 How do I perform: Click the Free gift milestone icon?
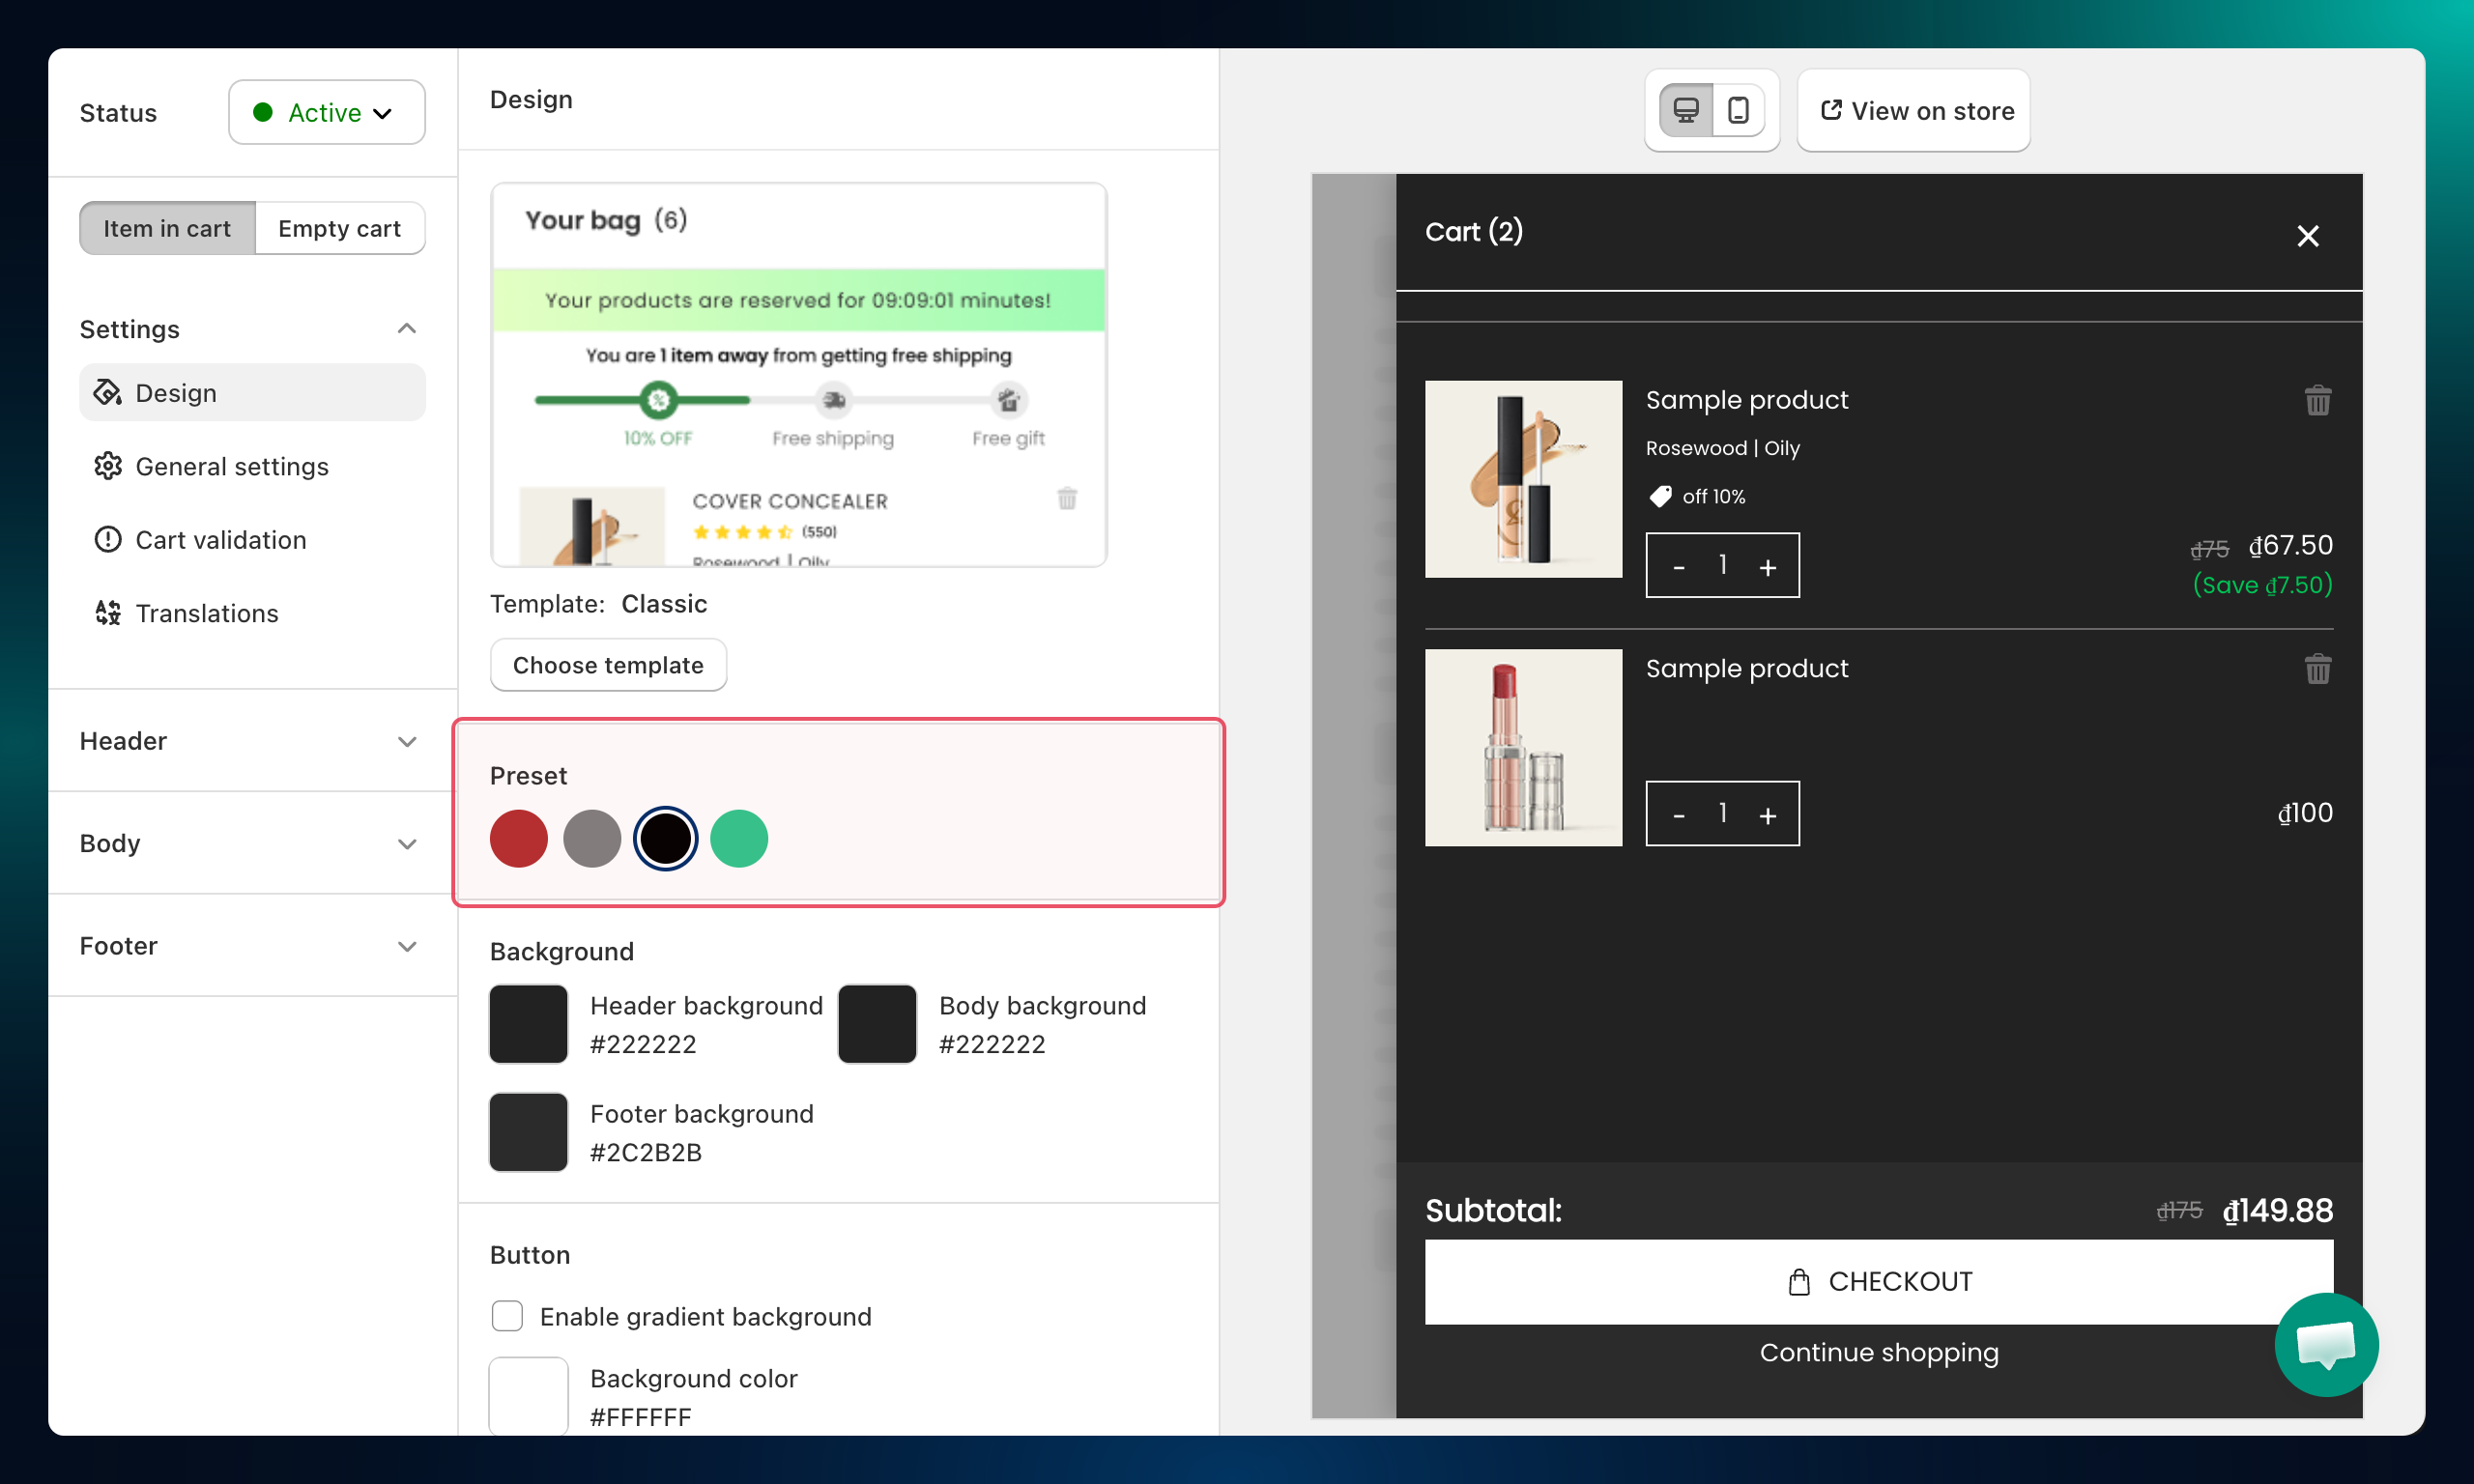[x=1008, y=401]
